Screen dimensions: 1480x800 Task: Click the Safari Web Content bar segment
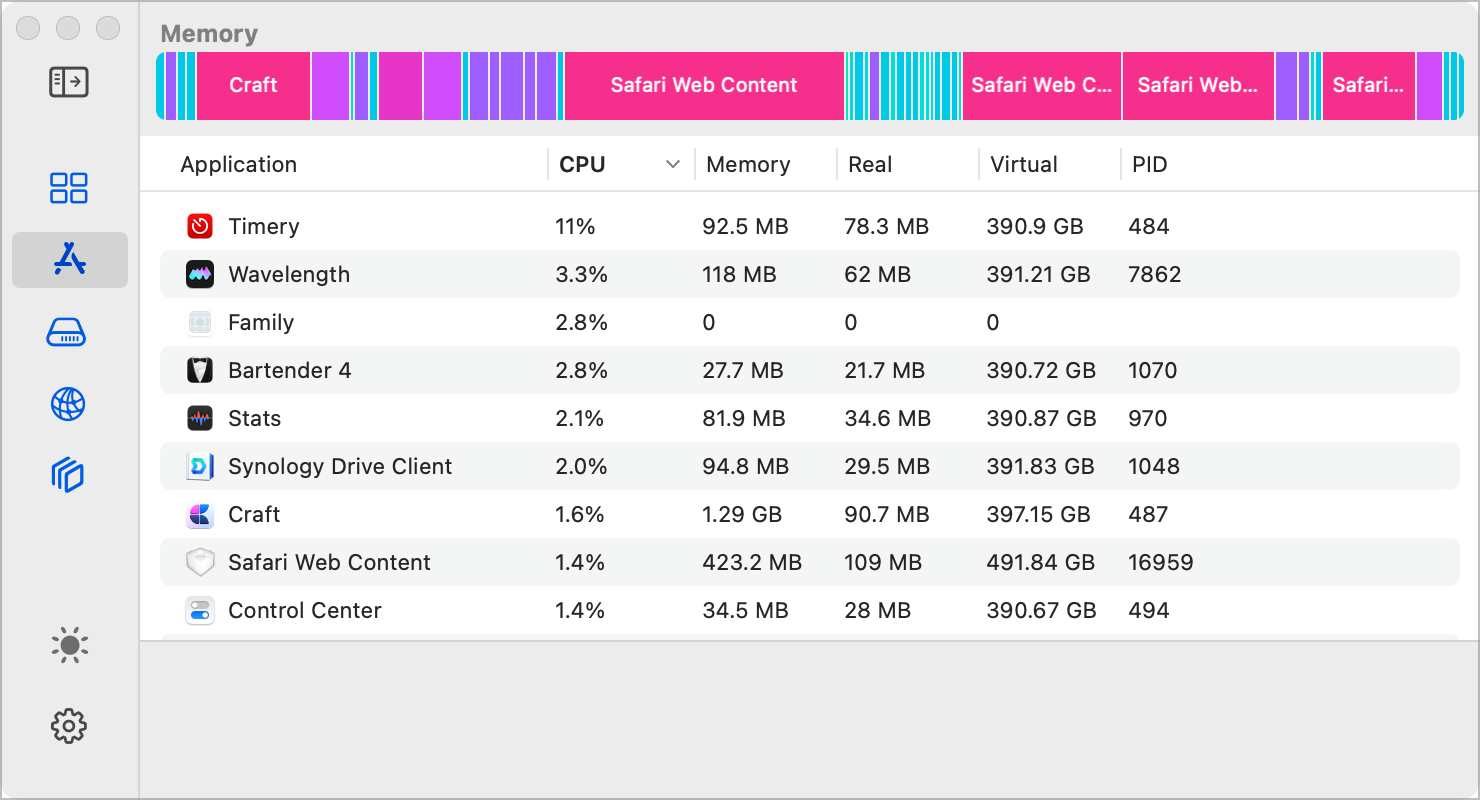pyautogui.click(x=704, y=86)
